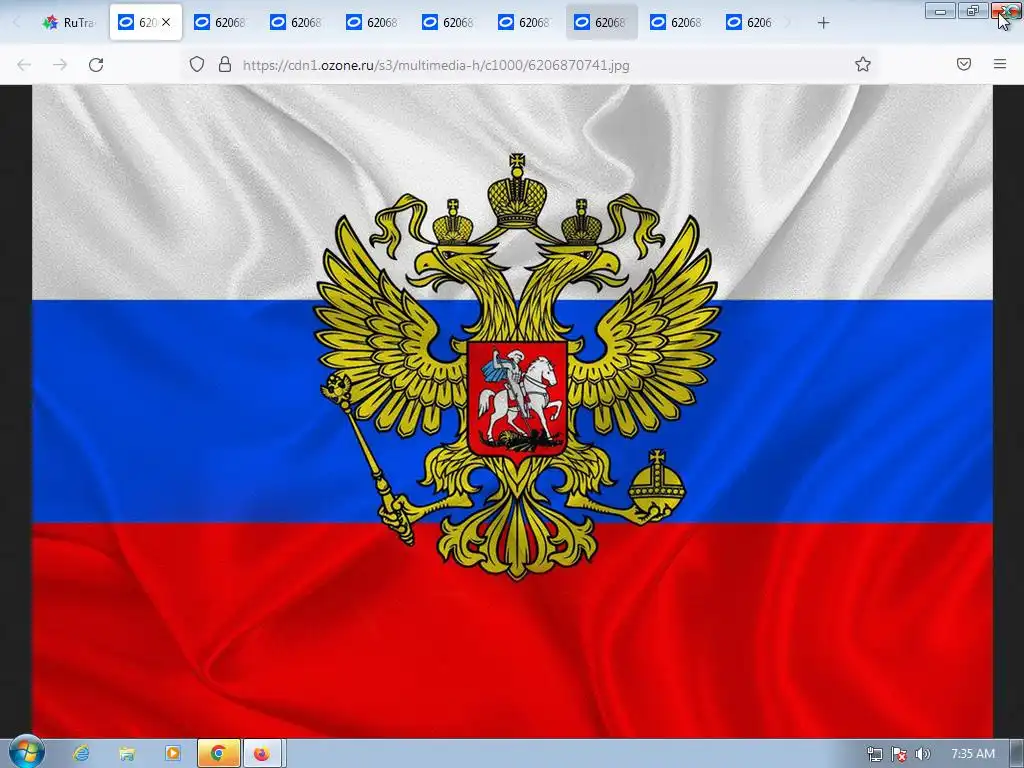1024x768 pixels.
Task: Go back one page
Action: pyautogui.click(x=24, y=65)
